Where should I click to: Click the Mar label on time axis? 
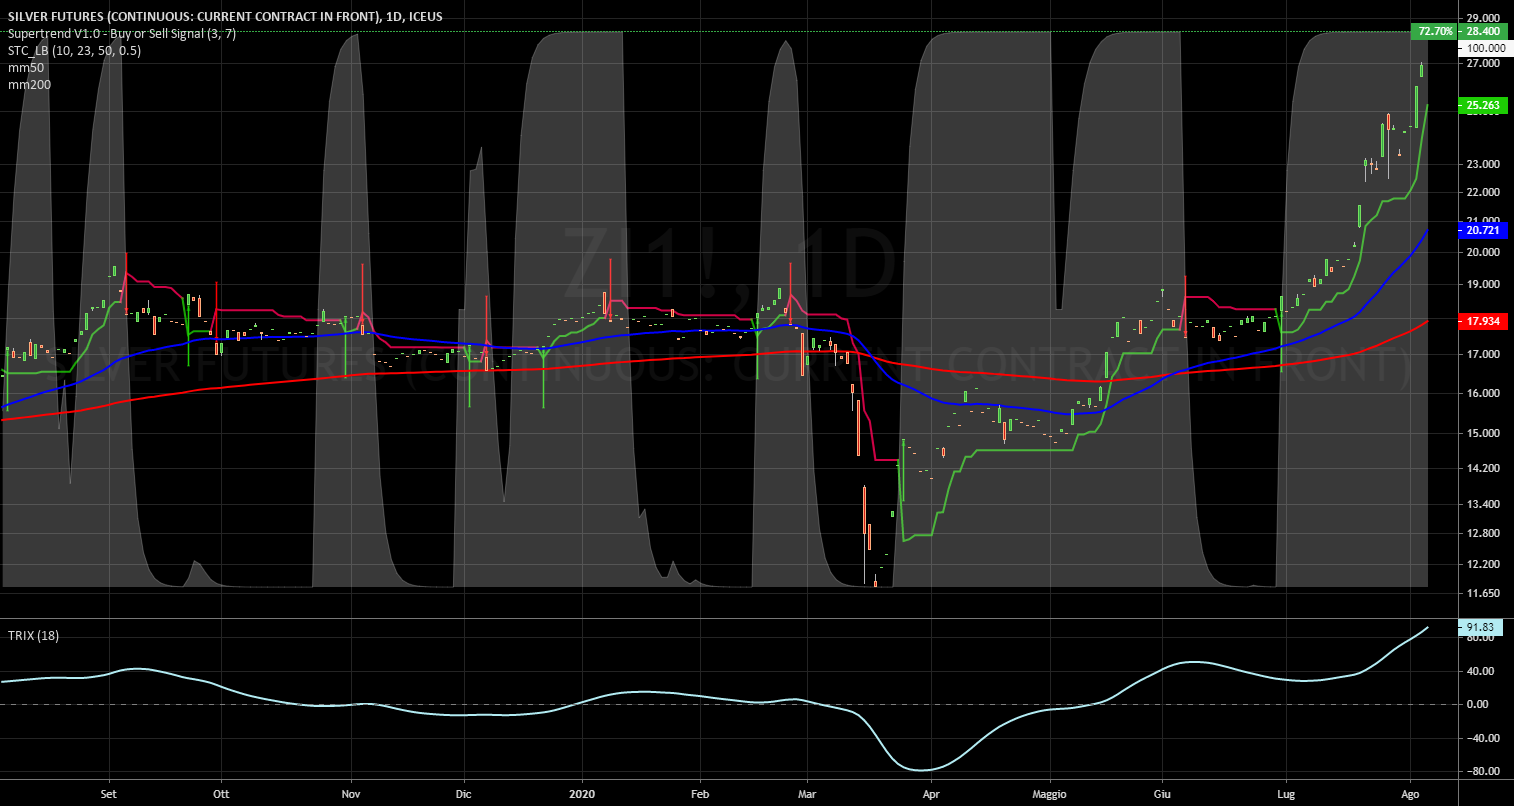tap(808, 794)
